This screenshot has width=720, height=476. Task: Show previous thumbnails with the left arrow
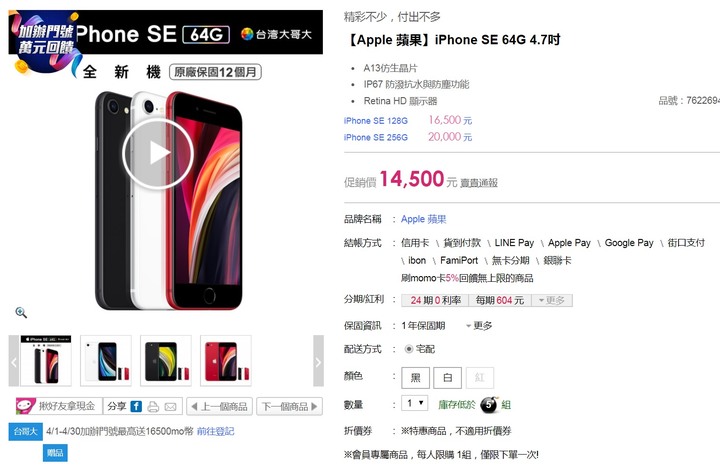14,361
